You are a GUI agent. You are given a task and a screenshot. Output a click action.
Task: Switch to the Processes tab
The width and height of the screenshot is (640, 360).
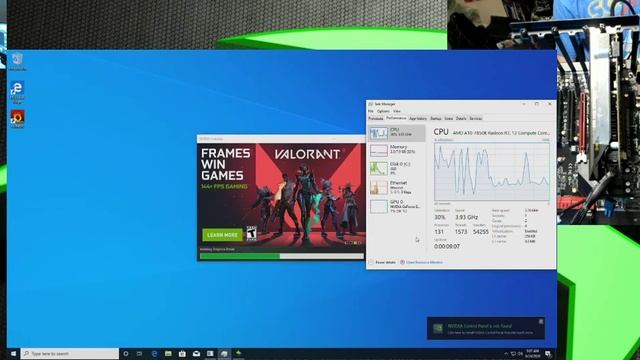click(x=376, y=118)
